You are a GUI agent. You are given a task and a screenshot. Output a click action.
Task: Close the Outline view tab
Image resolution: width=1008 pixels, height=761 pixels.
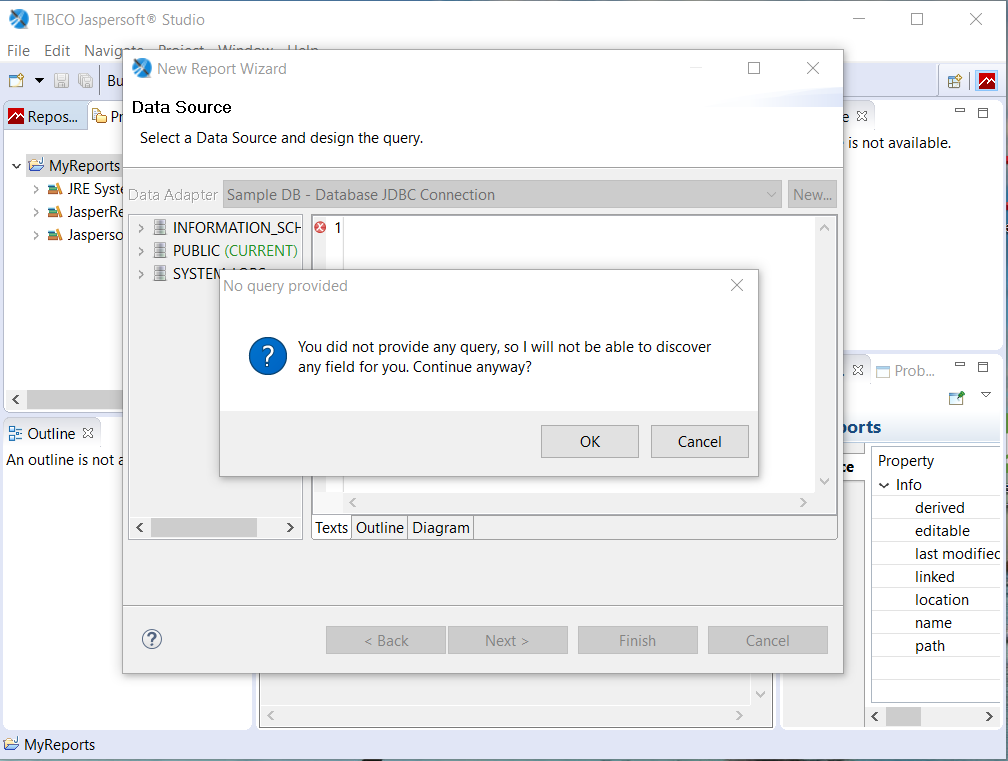tap(88, 433)
